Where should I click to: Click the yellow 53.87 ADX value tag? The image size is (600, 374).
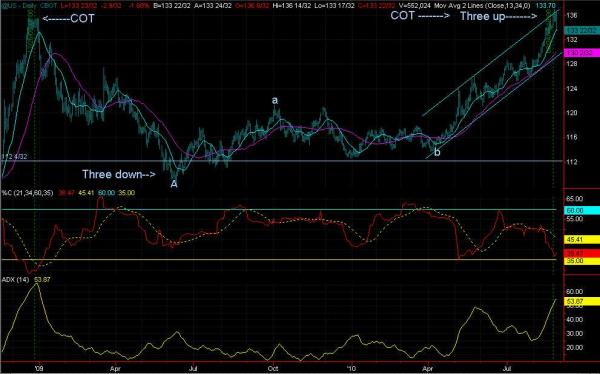click(582, 302)
